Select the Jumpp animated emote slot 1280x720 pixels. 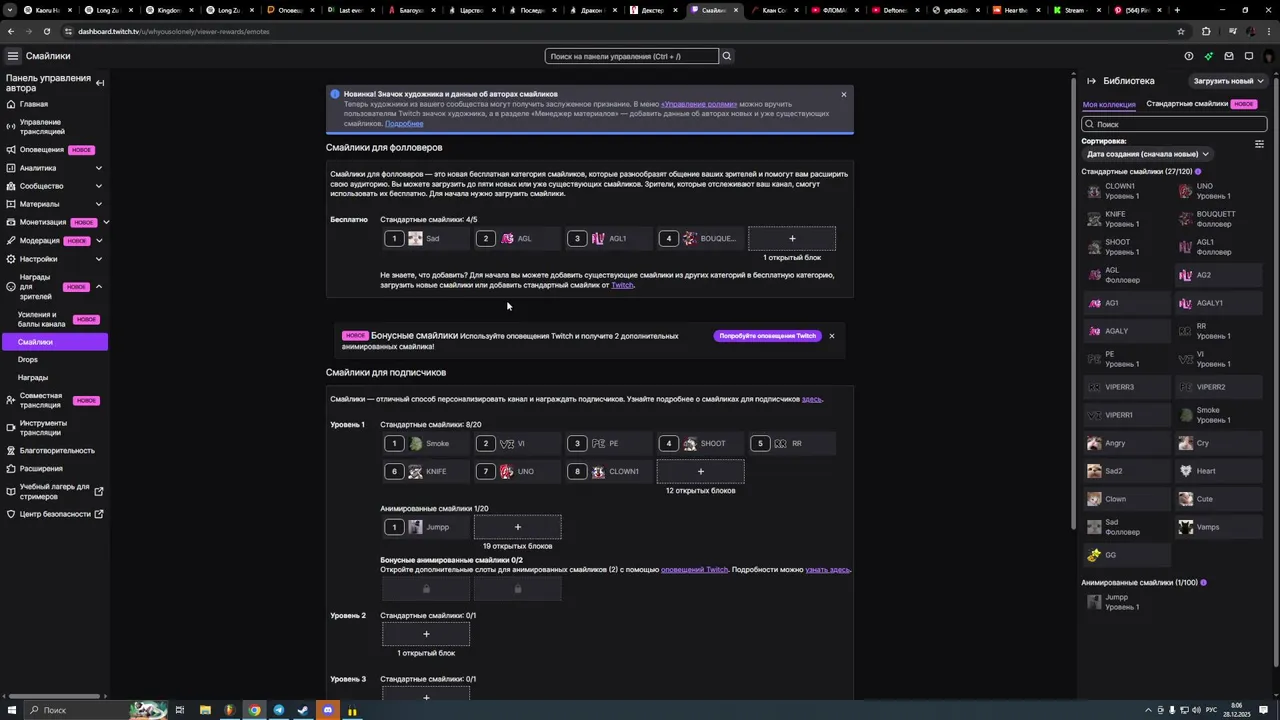pos(426,527)
